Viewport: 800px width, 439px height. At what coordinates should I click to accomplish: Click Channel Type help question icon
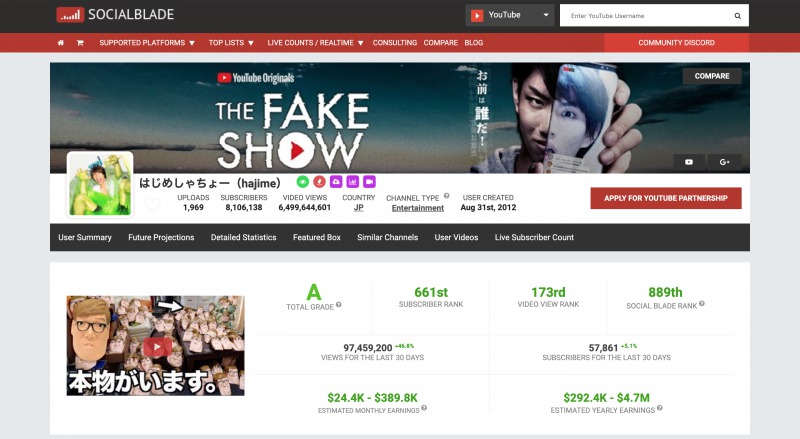click(x=446, y=196)
